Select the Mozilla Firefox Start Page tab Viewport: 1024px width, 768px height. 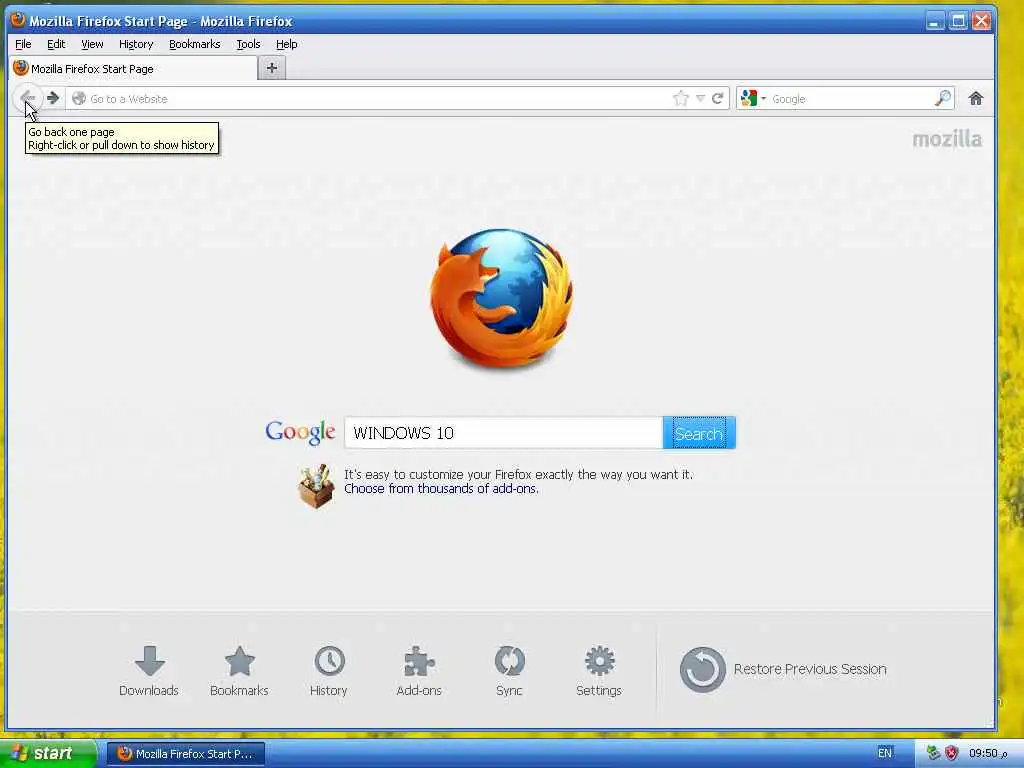(133, 69)
